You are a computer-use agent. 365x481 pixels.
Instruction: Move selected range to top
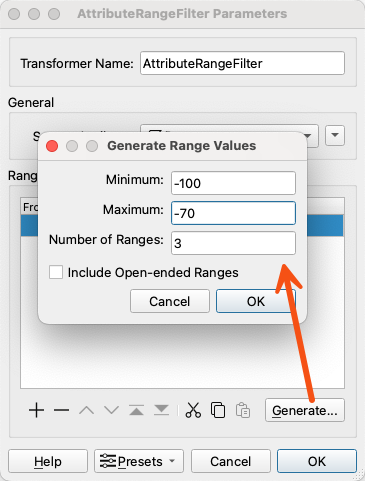(x=136, y=410)
